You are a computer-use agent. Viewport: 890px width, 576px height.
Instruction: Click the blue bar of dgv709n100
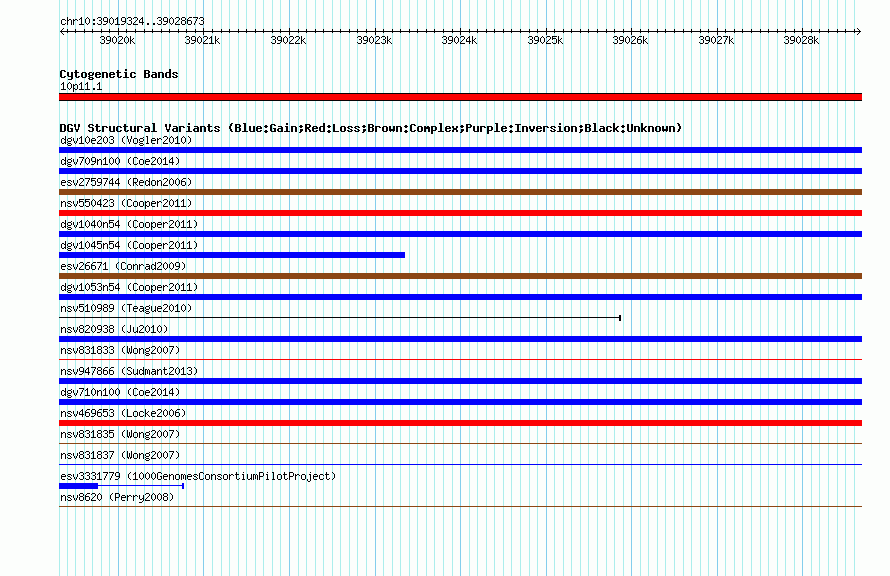460,171
